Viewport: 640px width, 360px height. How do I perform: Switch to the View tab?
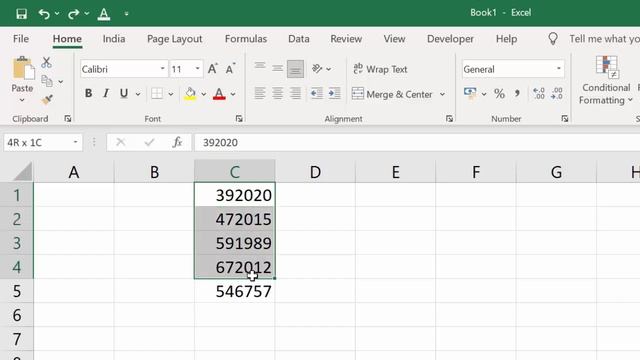(394, 39)
